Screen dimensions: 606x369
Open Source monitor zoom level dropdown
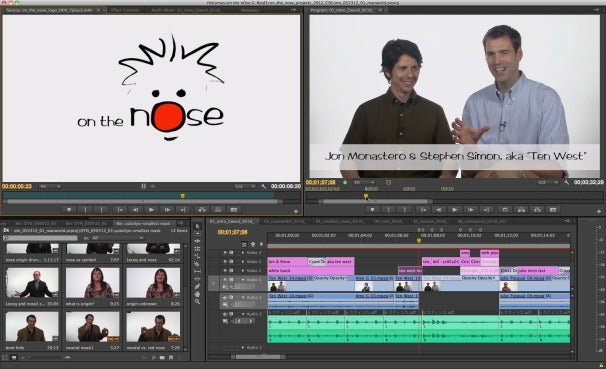[50, 186]
